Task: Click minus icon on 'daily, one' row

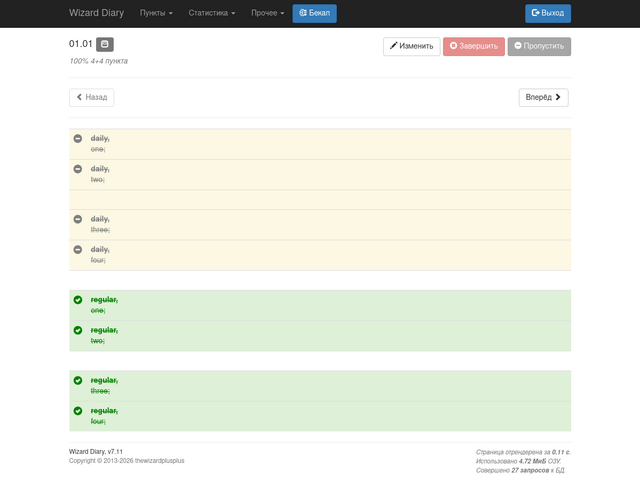Action: click(x=78, y=139)
